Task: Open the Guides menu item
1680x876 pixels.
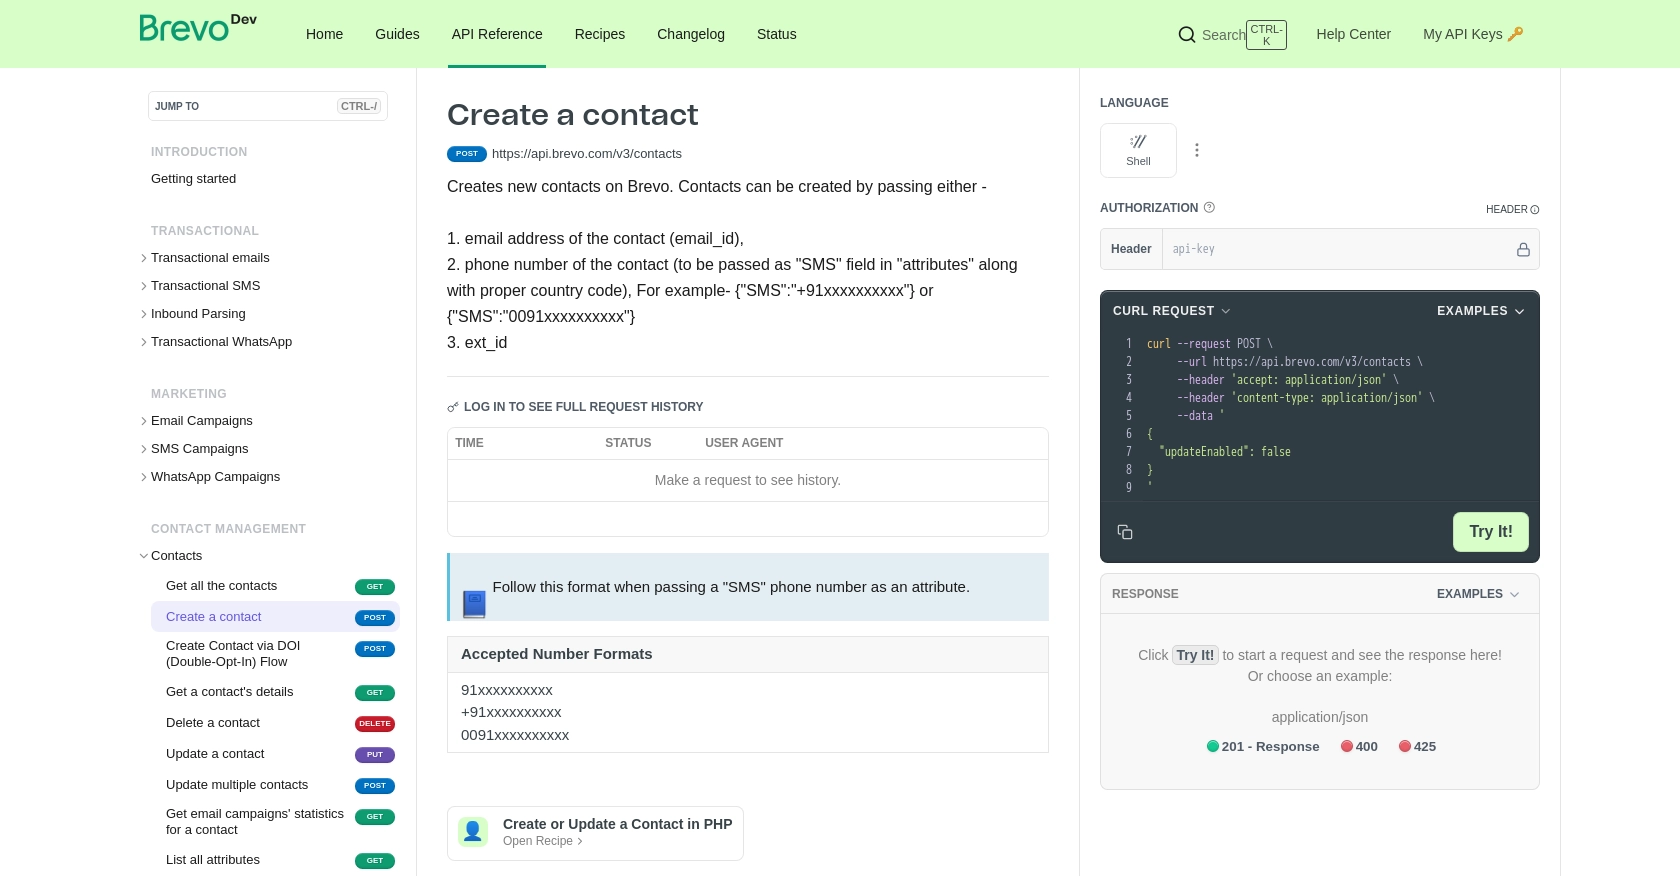Action: pyautogui.click(x=397, y=34)
